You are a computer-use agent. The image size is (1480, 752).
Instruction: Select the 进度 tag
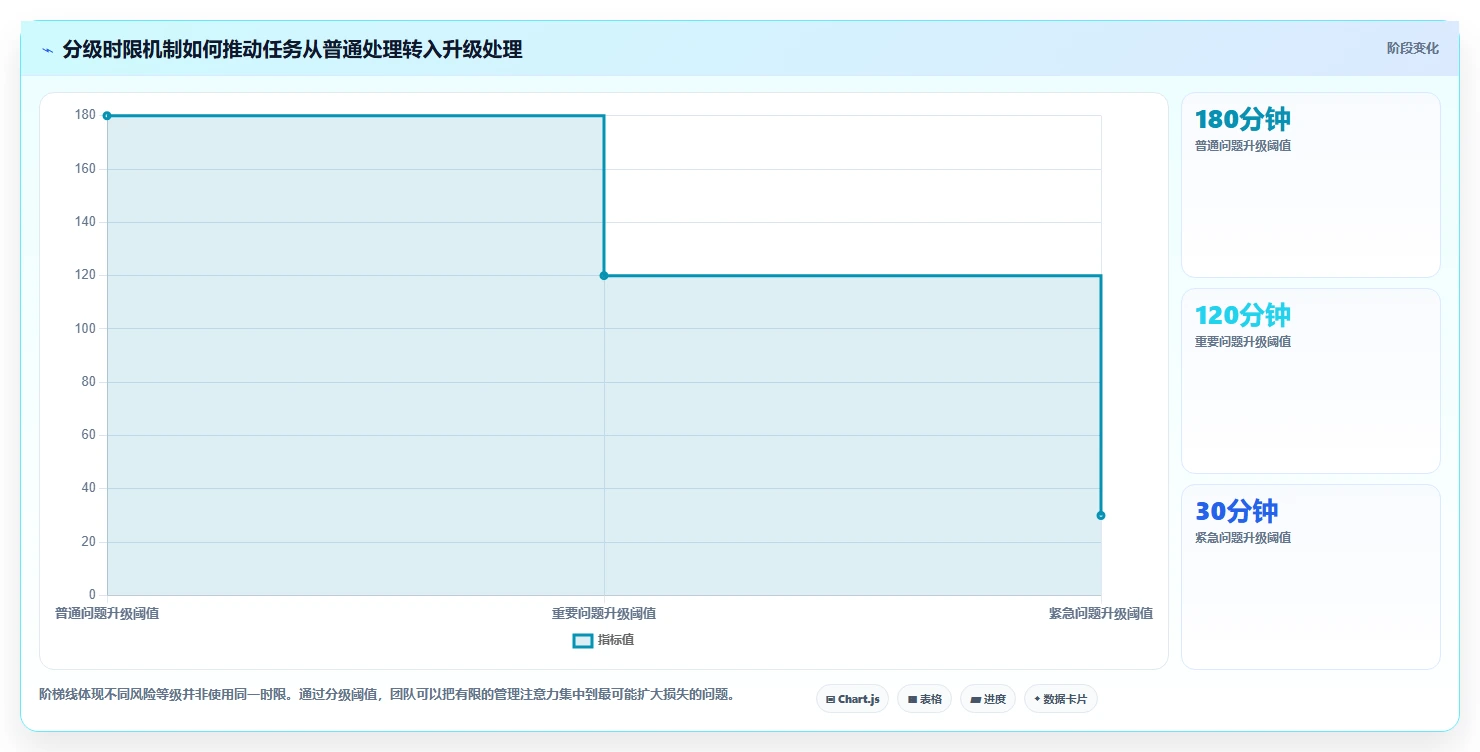coord(987,699)
